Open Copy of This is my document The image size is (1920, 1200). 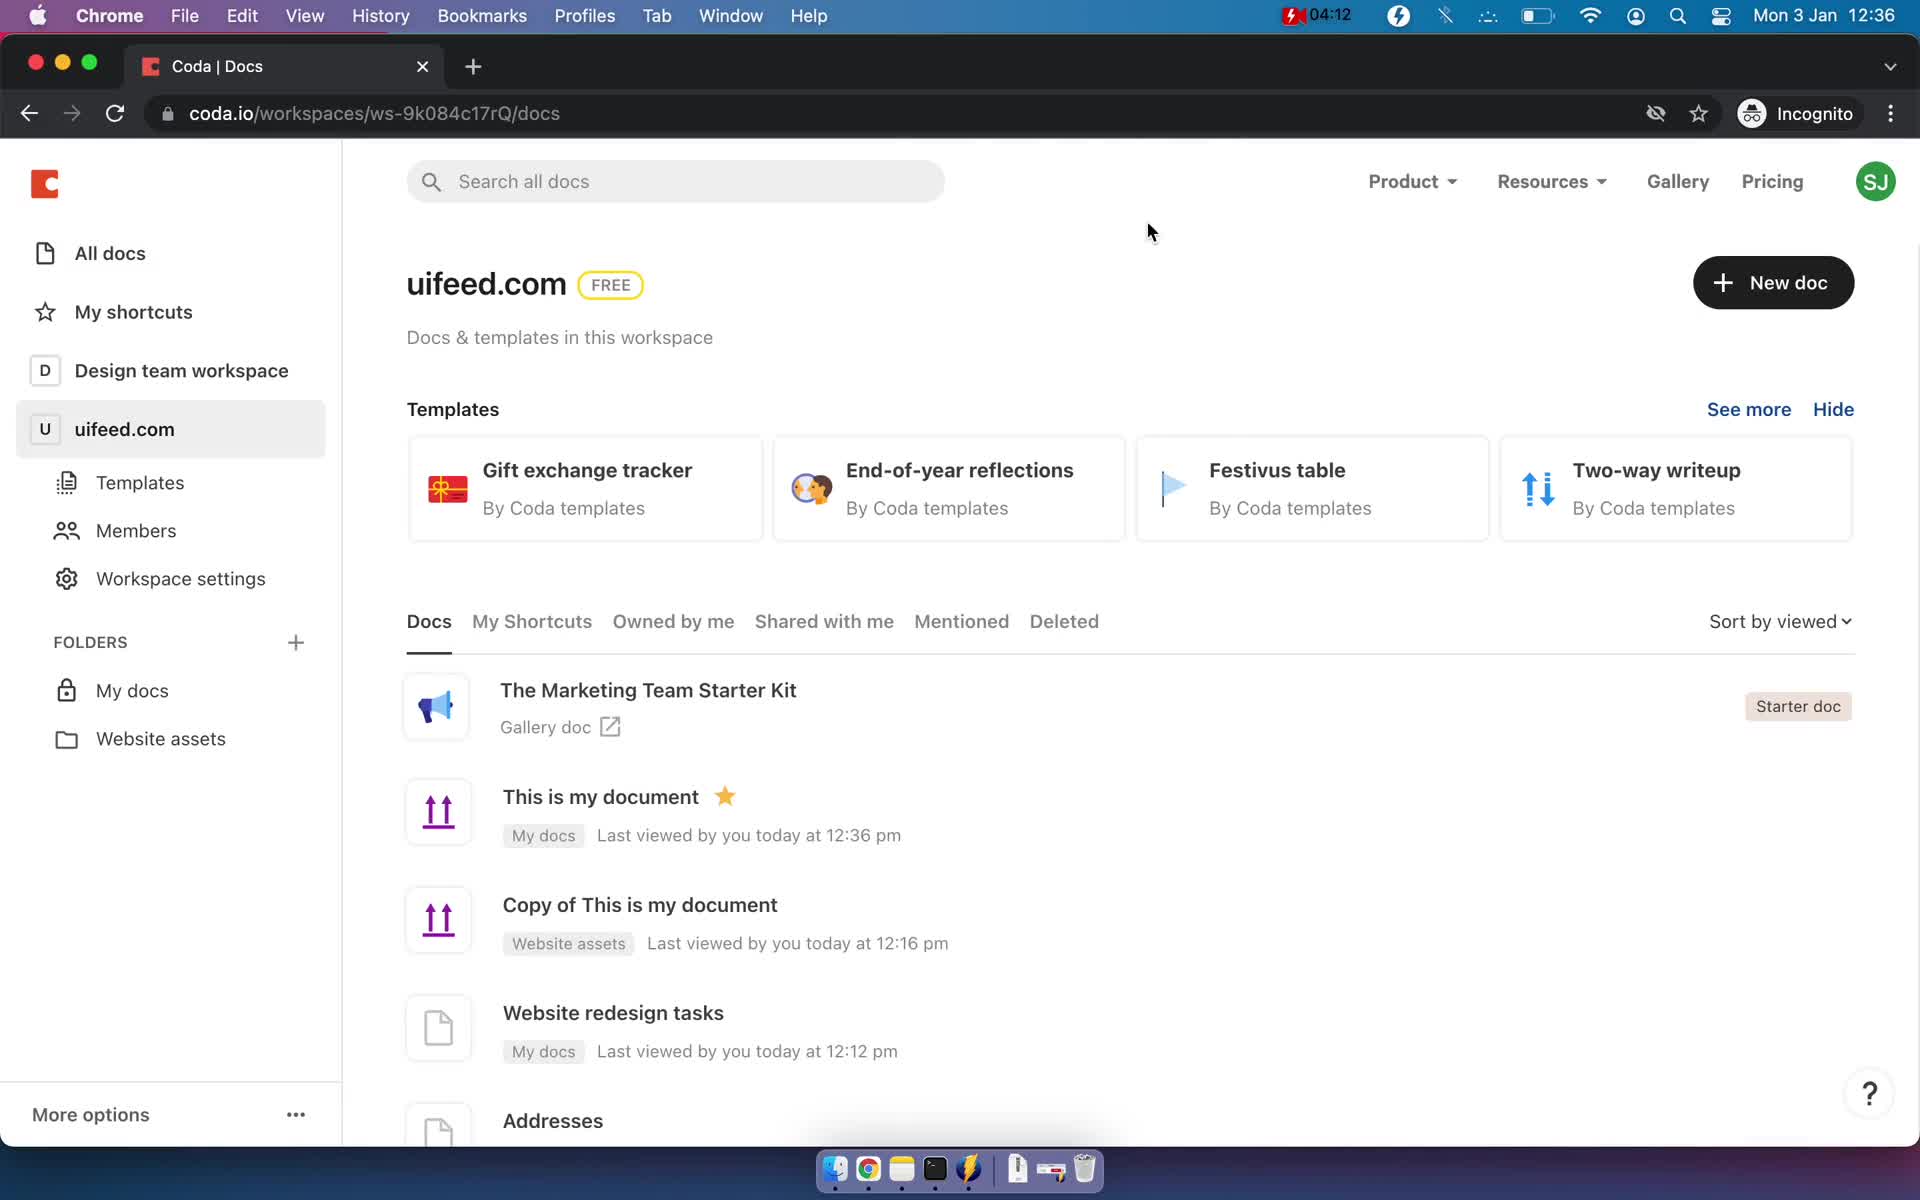tap(640, 905)
